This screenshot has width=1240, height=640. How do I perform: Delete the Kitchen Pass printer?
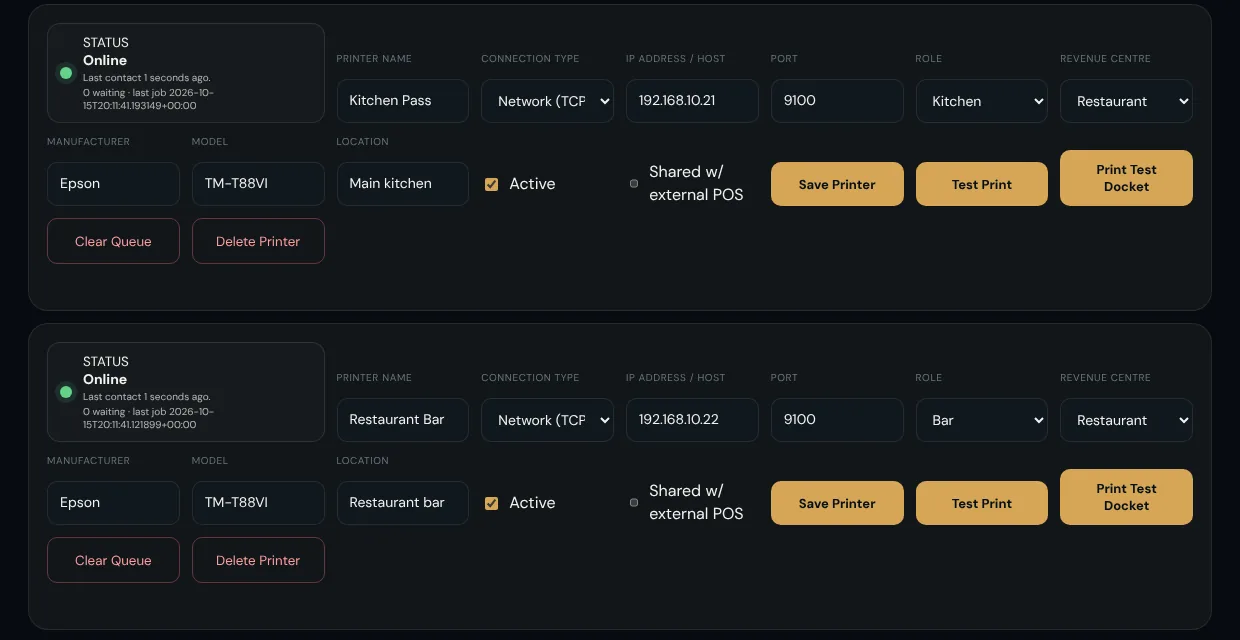point(258,241)
